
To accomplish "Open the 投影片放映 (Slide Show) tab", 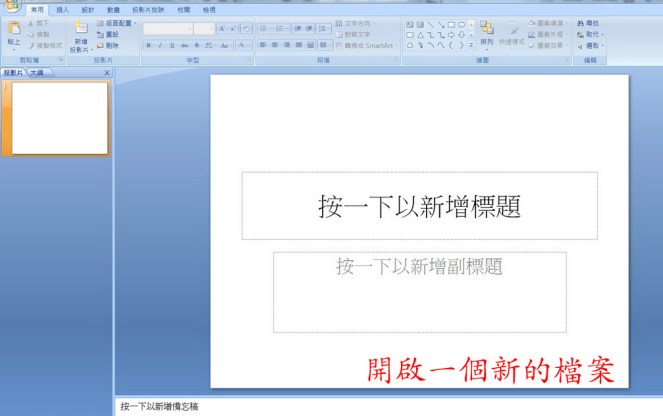I will (148, 9).
